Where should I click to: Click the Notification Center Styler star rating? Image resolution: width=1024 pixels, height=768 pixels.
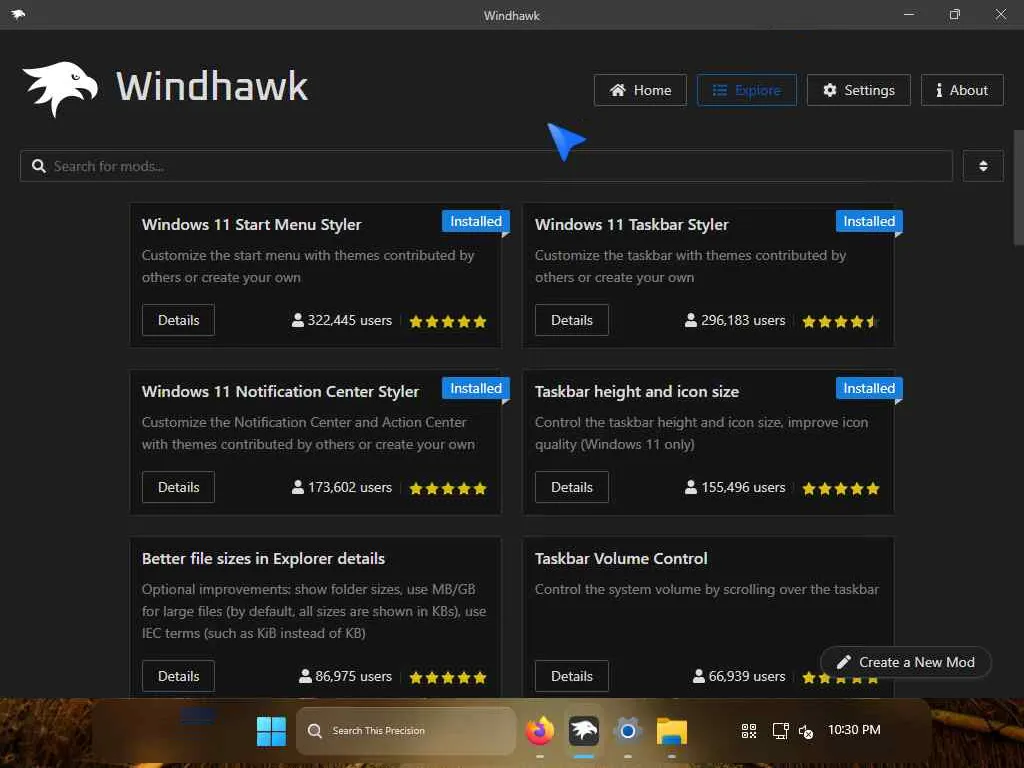tap(448, 488)
